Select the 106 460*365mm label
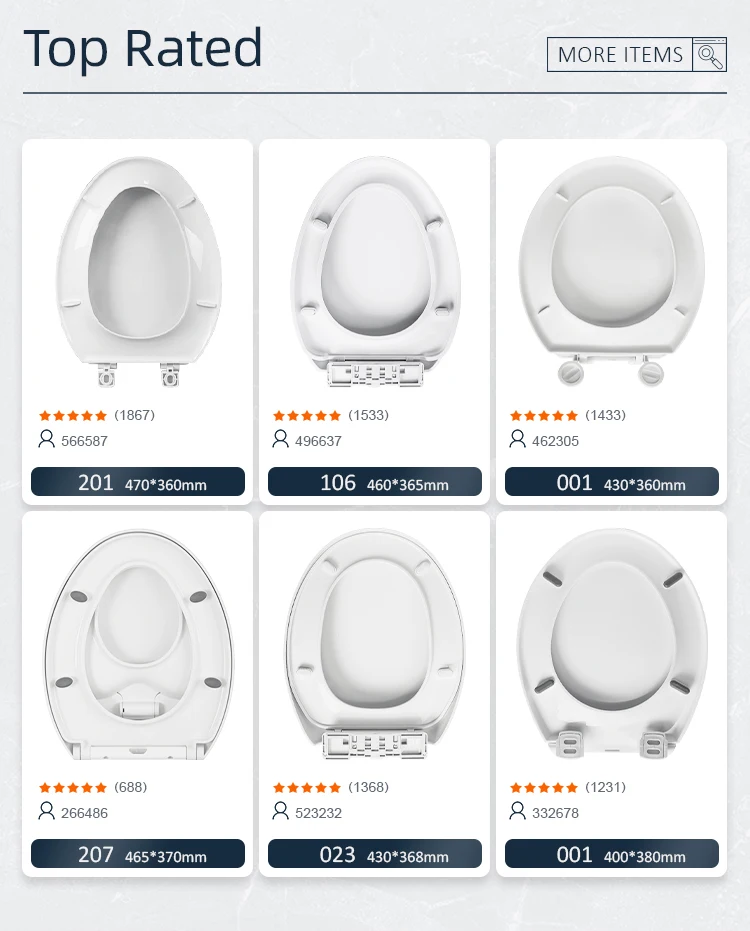750x931 pixels. tap(375, 483)
